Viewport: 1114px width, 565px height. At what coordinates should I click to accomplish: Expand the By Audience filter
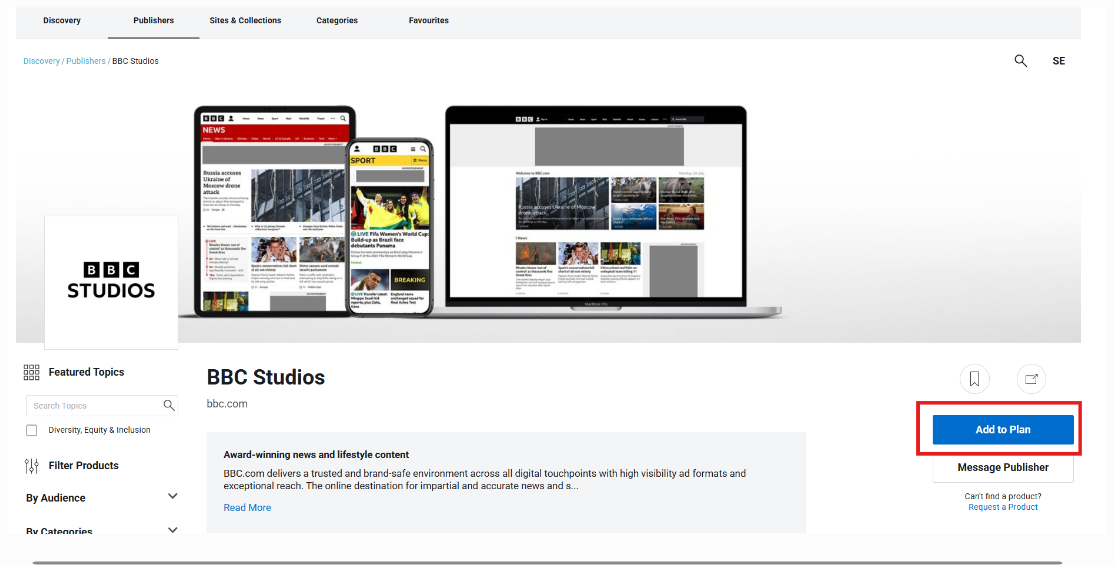(172, 497)
